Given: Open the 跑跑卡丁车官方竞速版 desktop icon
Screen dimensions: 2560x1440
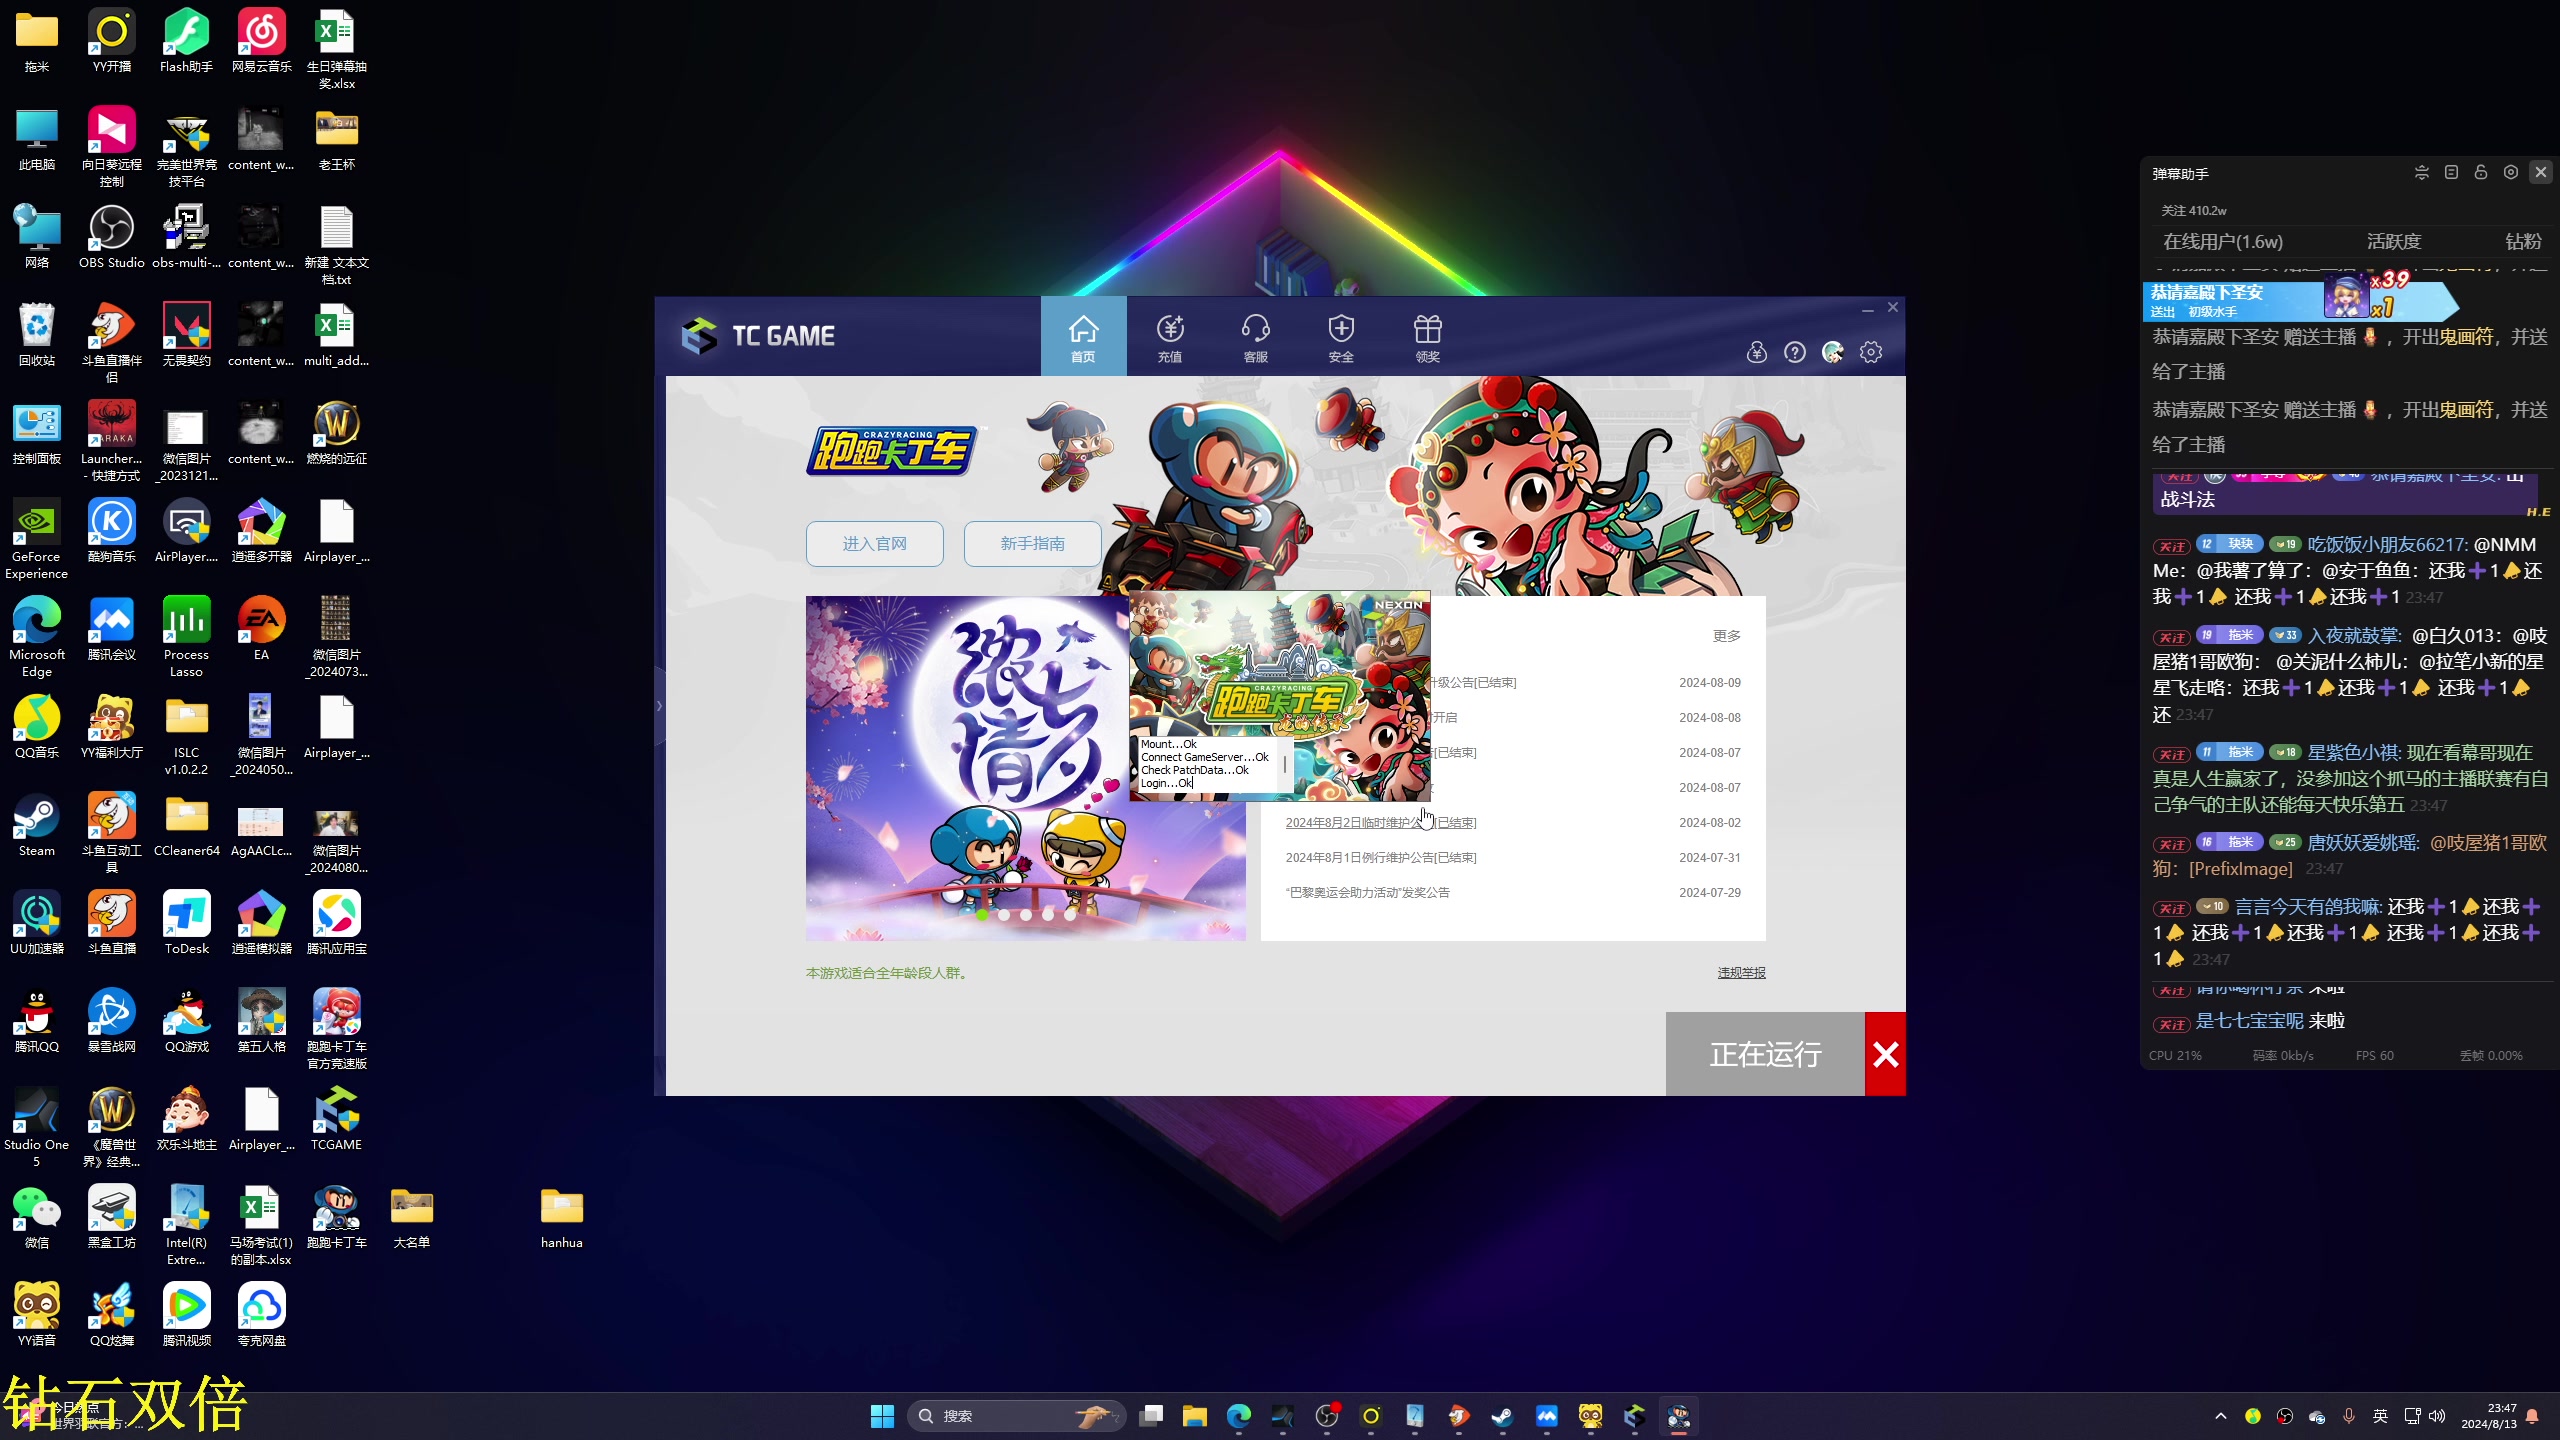Looking at the screenshot, I should (337, 1028).
